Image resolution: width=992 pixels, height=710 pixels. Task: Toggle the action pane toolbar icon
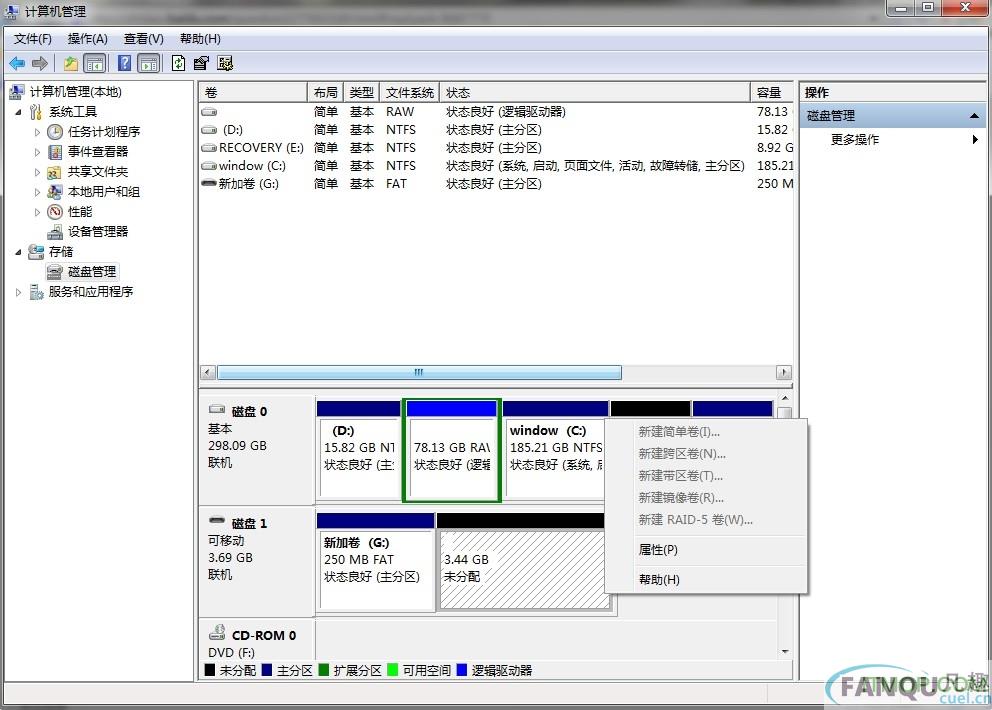149,63
